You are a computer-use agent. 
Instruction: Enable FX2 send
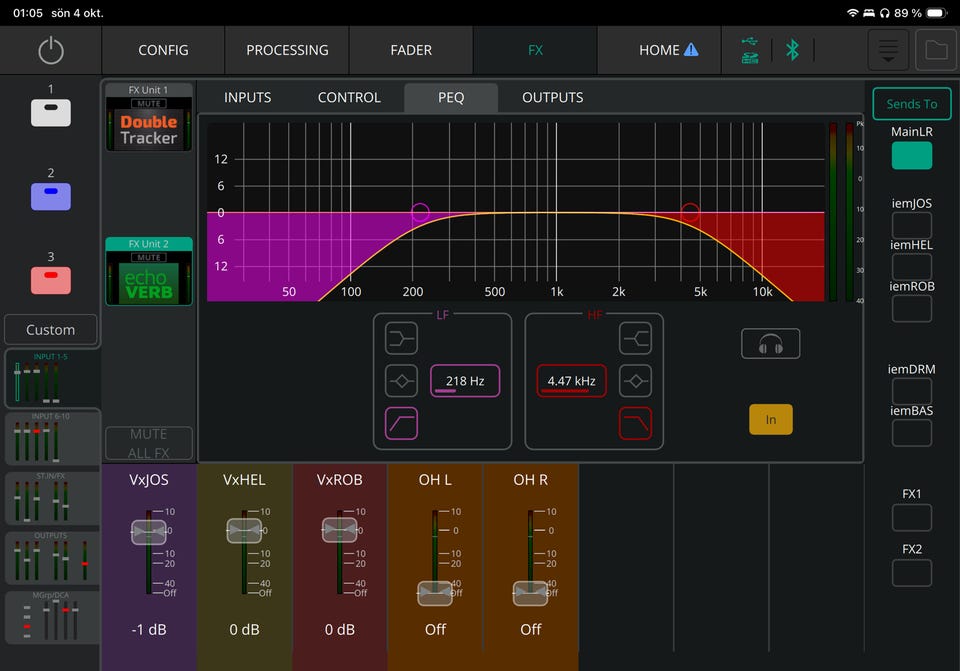(x=912, y=573)
